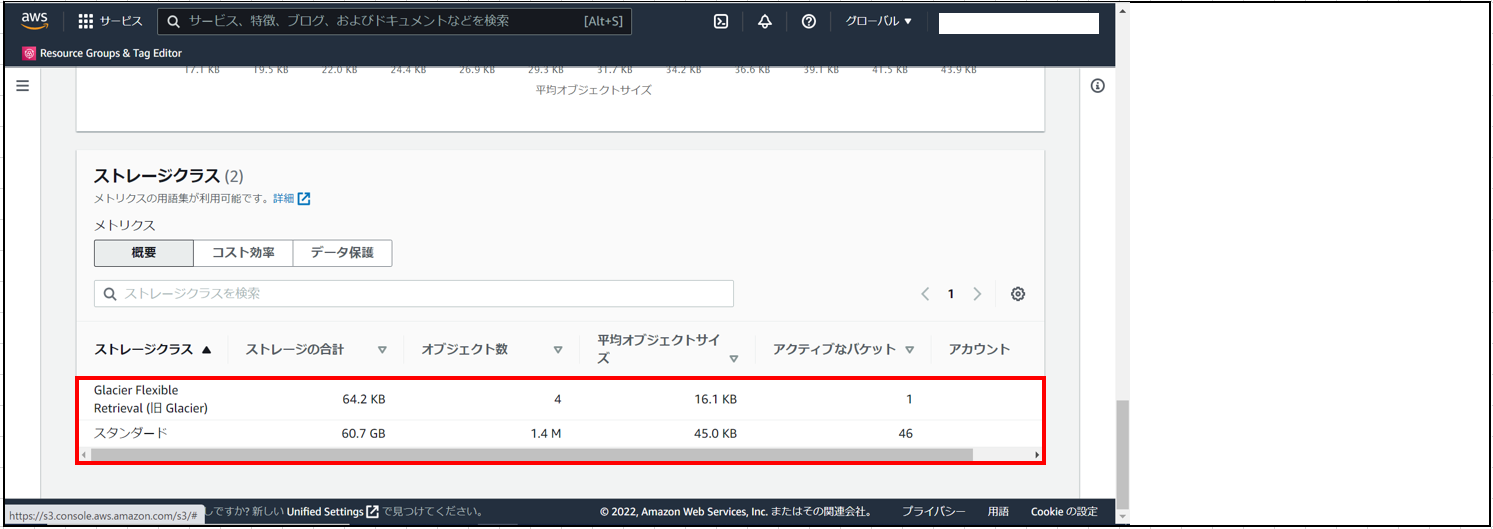Image resolution: width=1493 pixels, height=529 pixels.
Task: Click the アカウント column header
Action: 979,350
